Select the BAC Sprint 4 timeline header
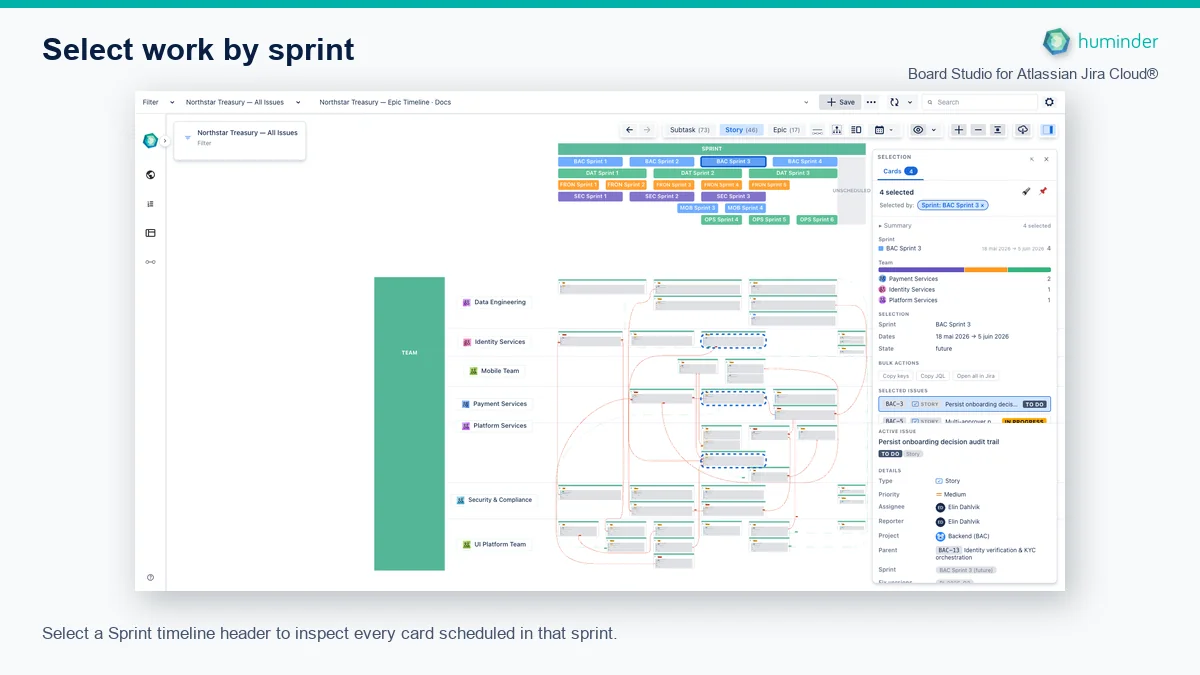The width and height of the screenshot is (1200, 675). coord(805,161)
